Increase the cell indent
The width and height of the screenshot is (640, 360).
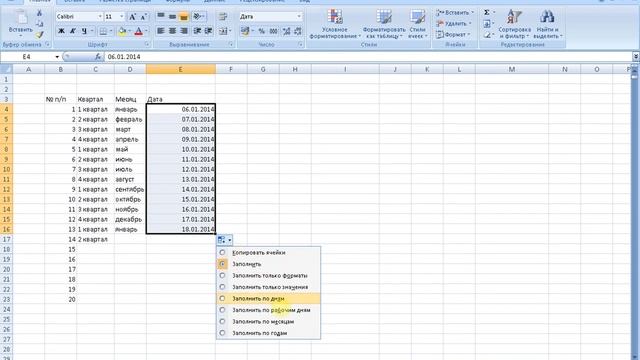click(208, 31)
